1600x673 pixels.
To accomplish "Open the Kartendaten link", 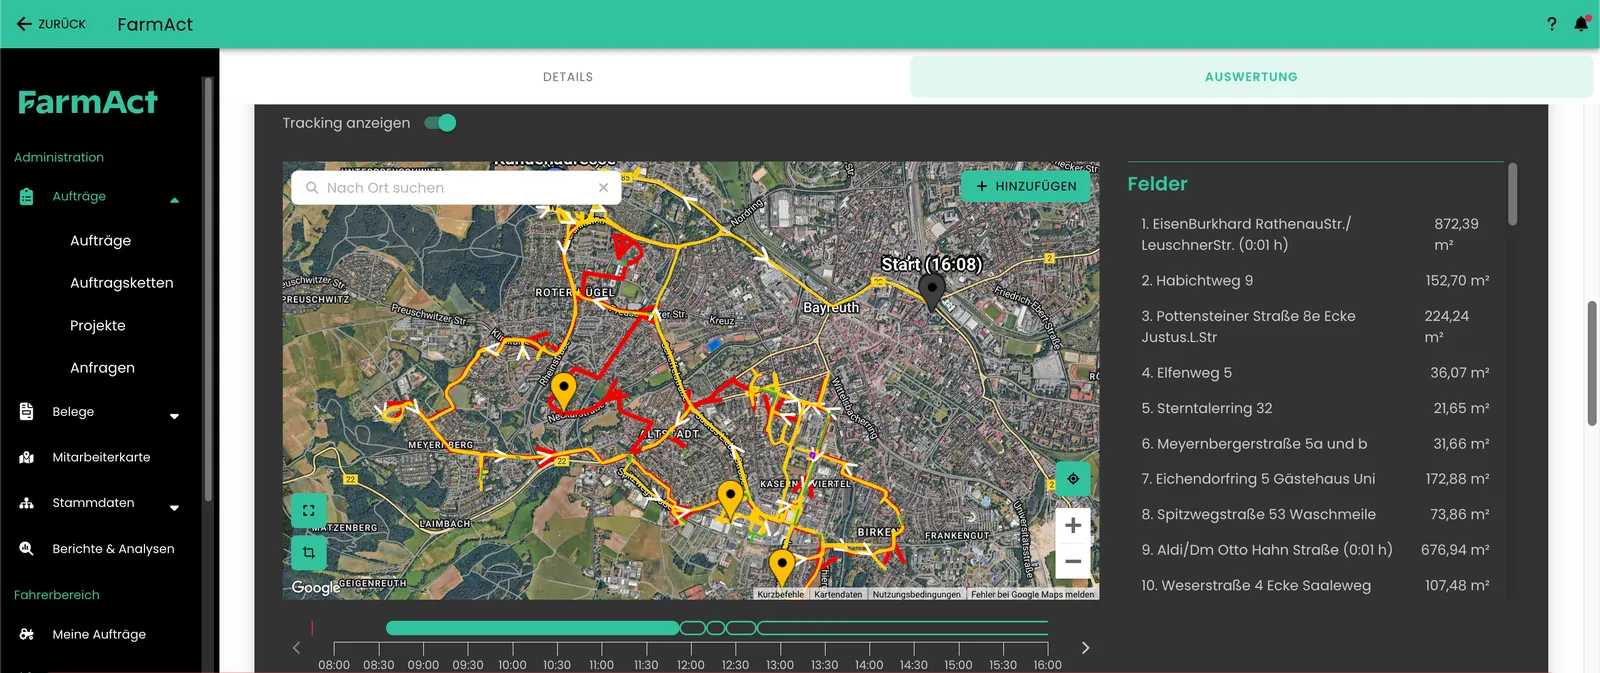I will (x=838, y=594).
